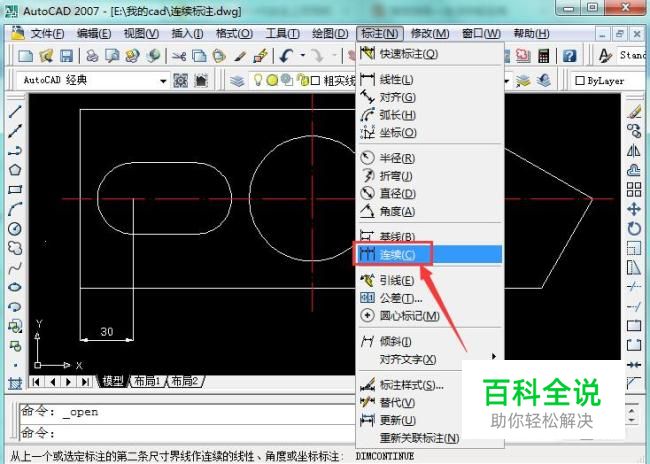The image size is (650, 464).
Task: Click the Cut scissors icon
Action: 179,56
